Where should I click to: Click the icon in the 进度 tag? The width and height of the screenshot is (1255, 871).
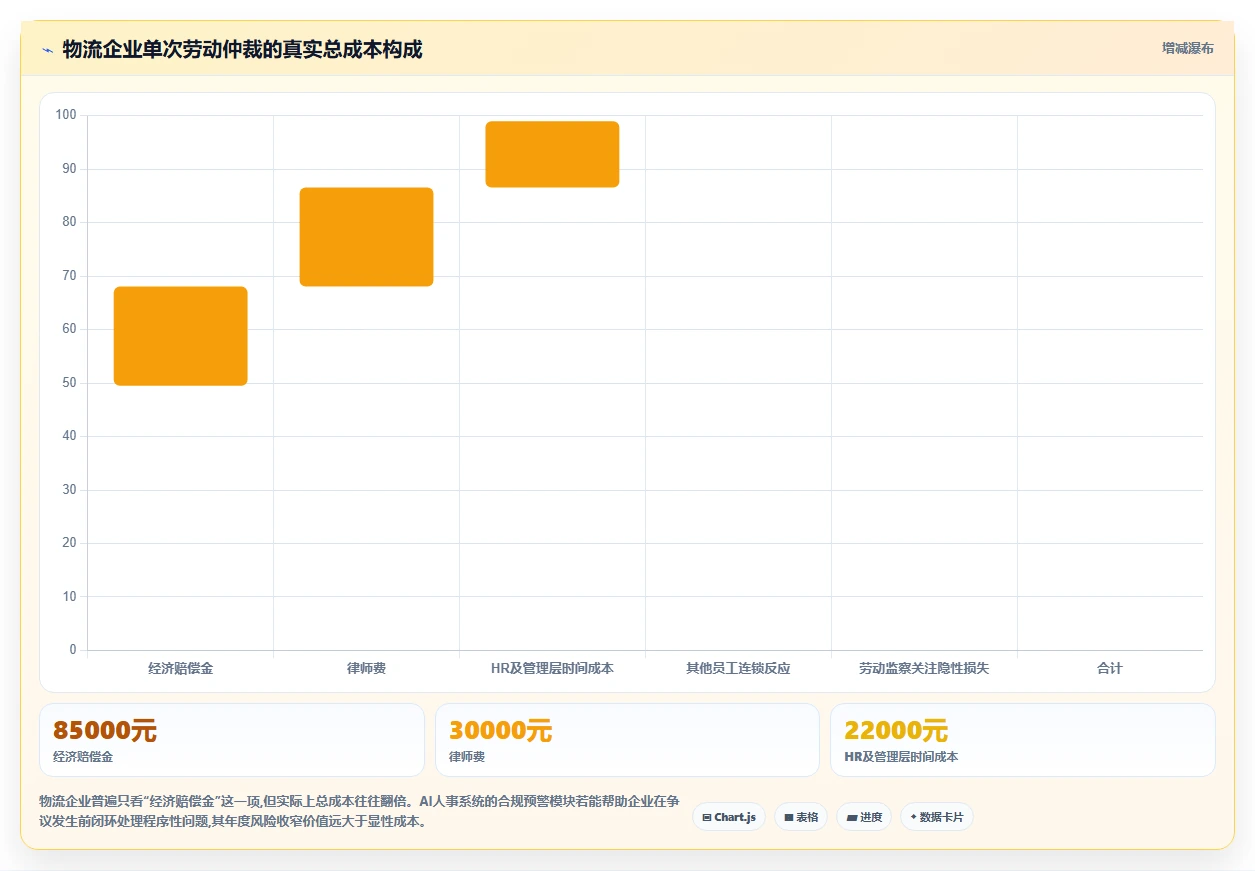coord(851,817)
